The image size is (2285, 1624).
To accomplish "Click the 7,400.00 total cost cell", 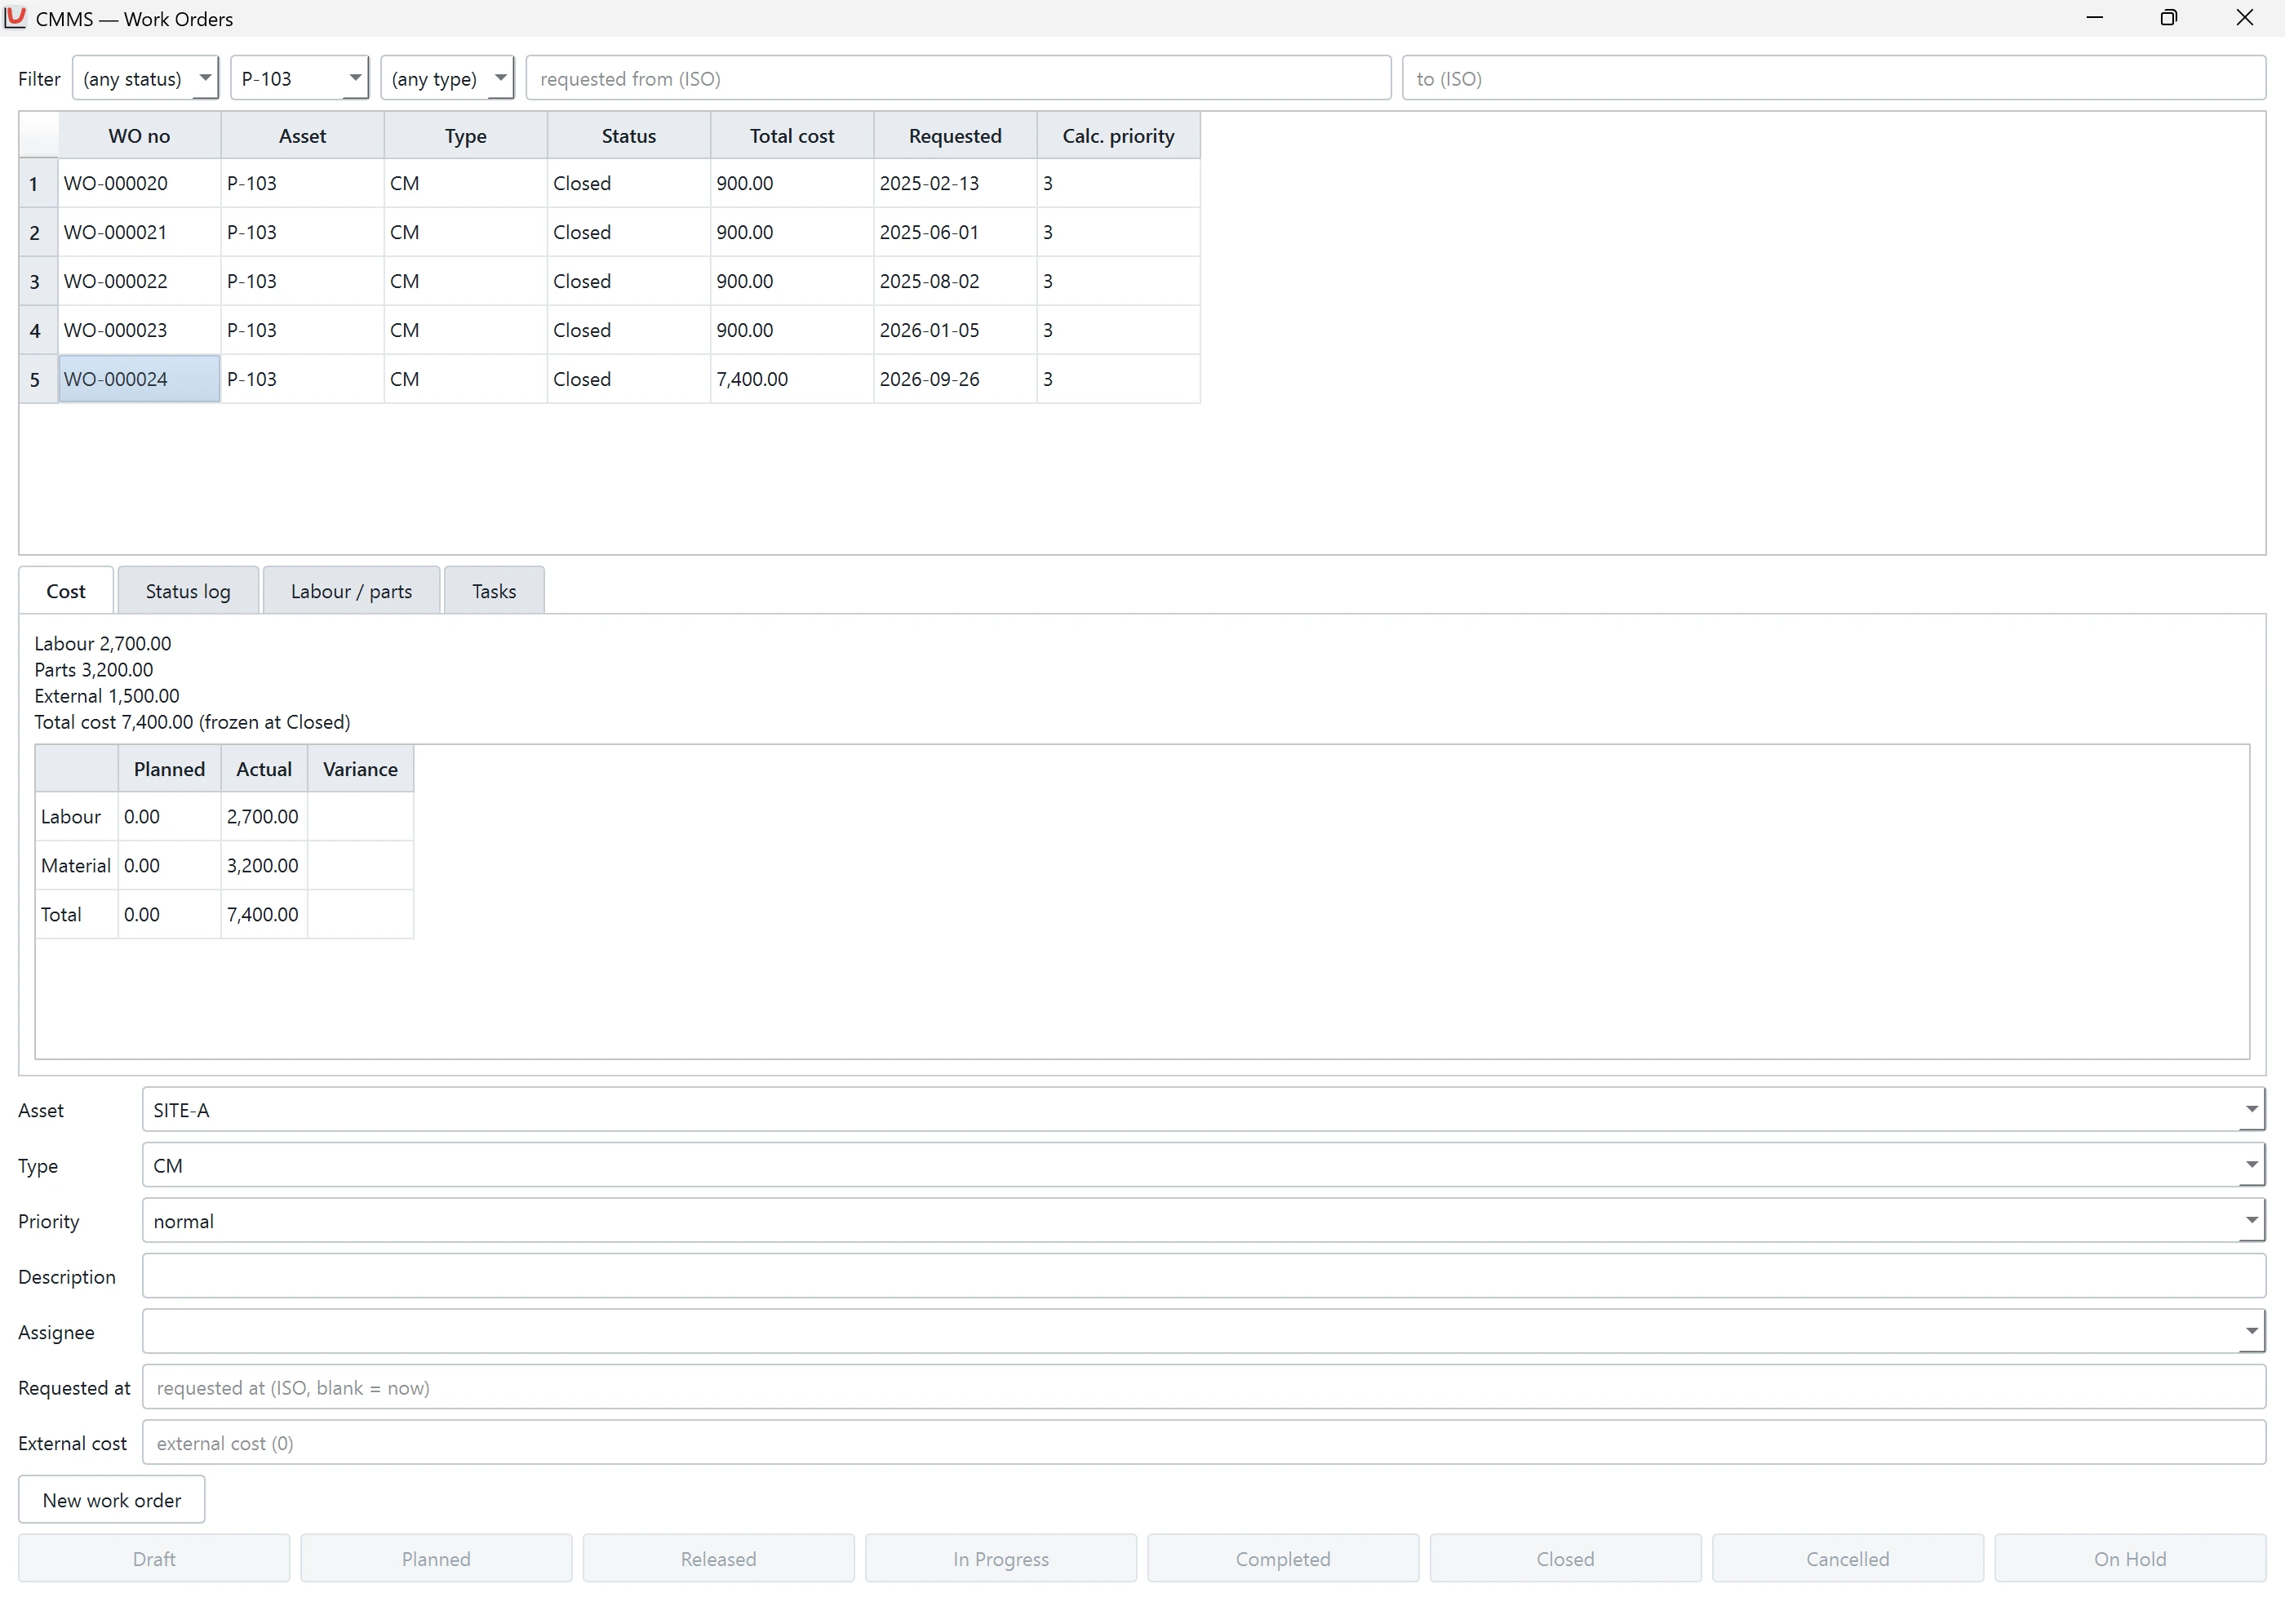I will click(792, 379).
